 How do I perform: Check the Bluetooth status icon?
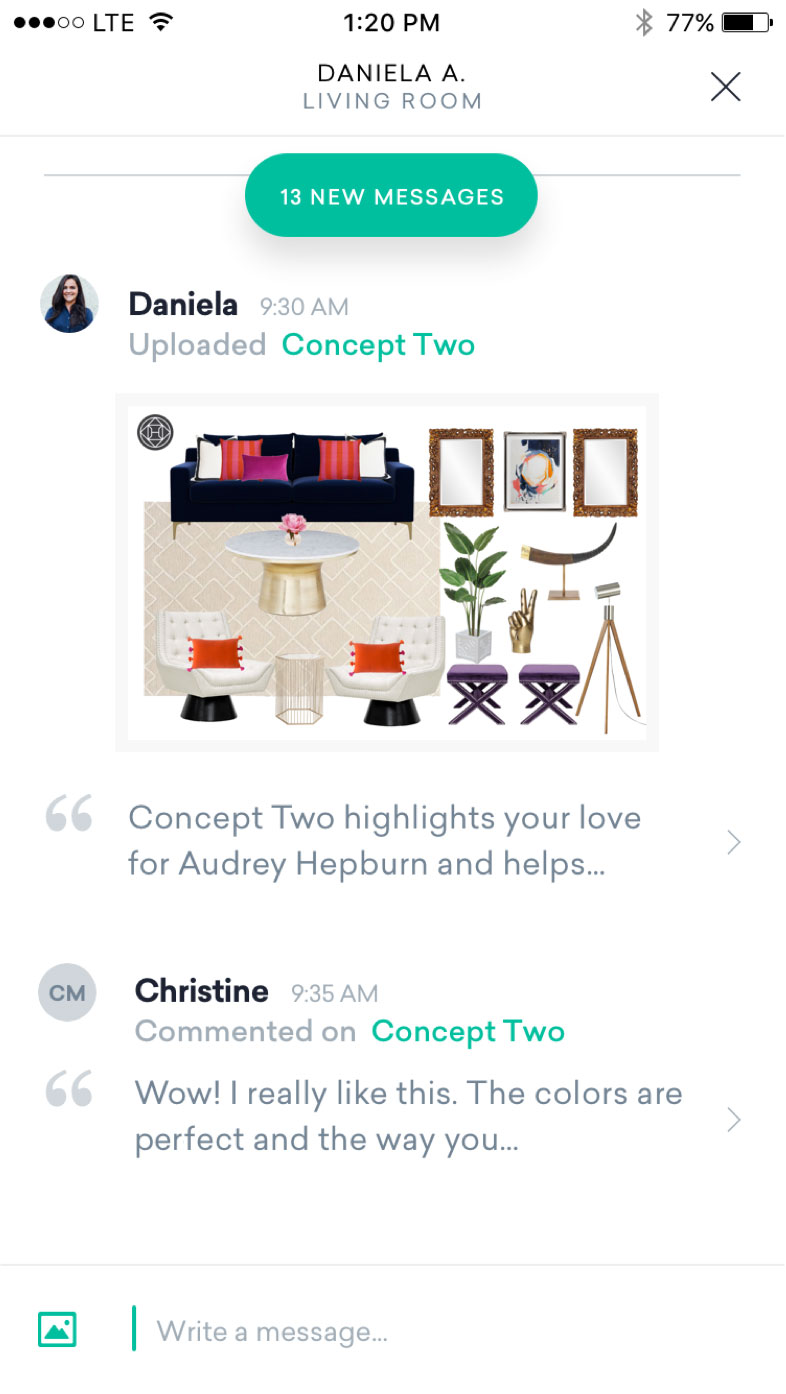(x=643, y=22)
